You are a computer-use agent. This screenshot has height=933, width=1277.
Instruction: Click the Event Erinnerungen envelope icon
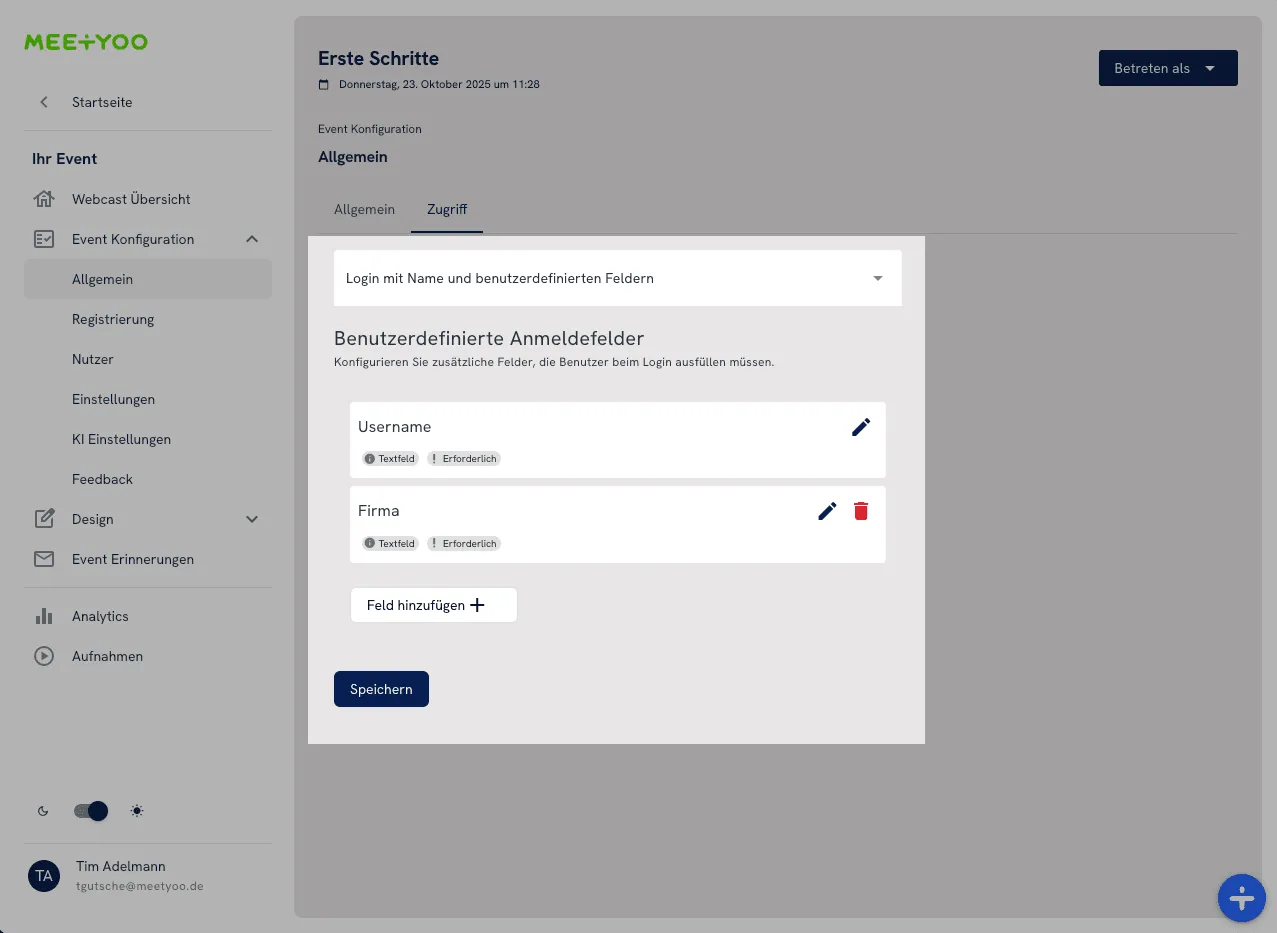tap(44, 559)
